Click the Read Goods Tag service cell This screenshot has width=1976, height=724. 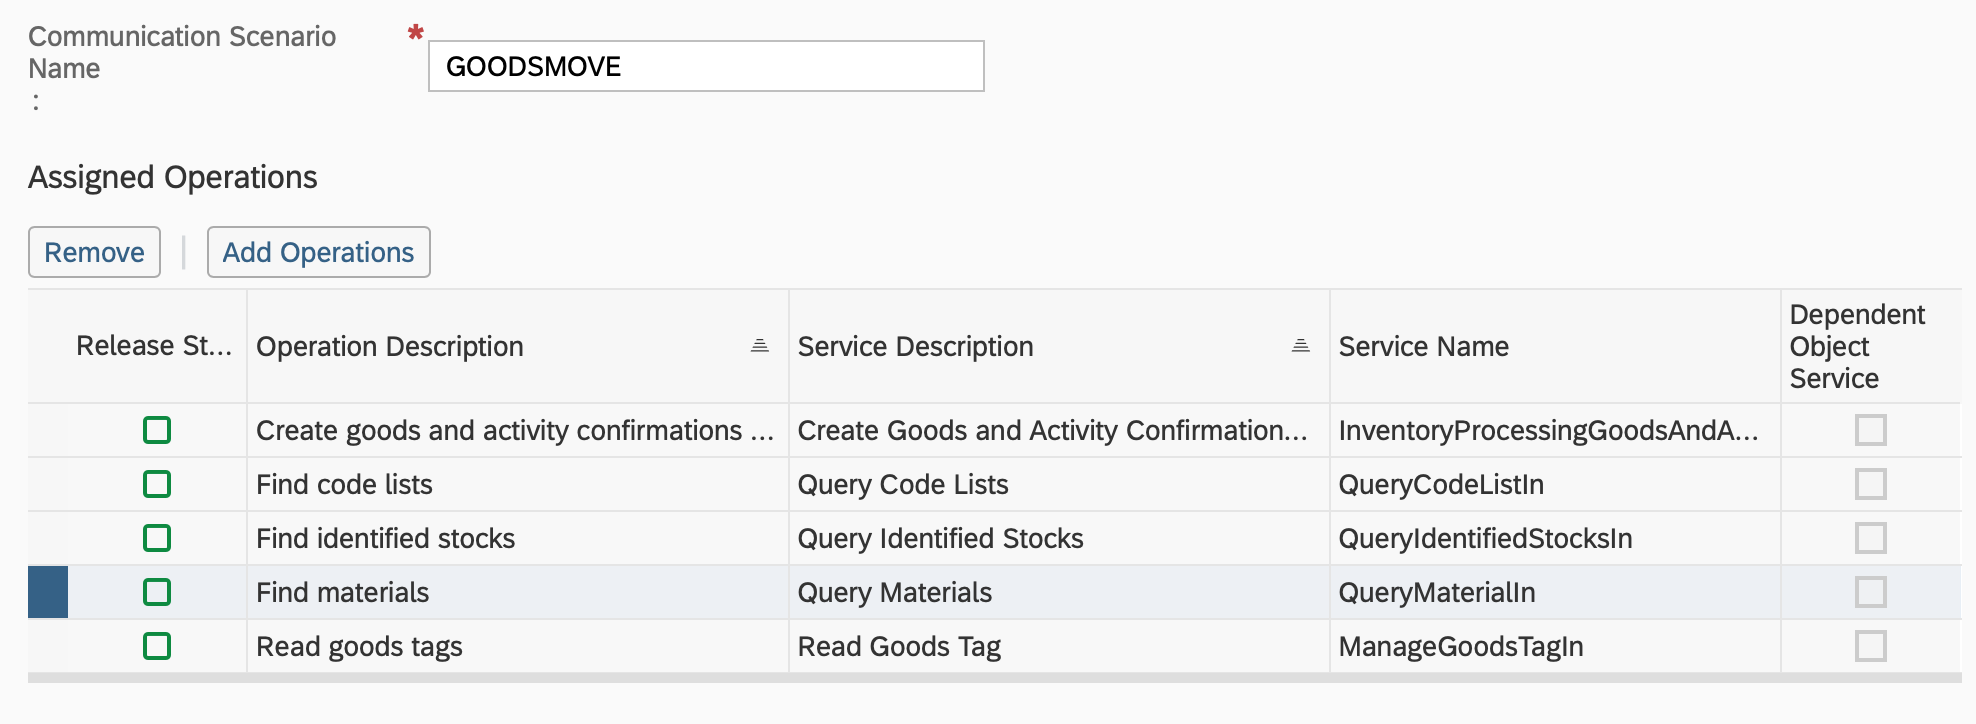tap(898, 646)
